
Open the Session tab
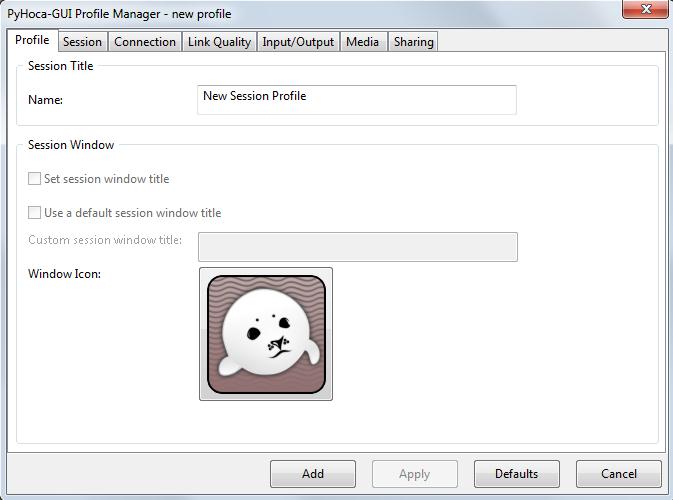pos(82,42)
